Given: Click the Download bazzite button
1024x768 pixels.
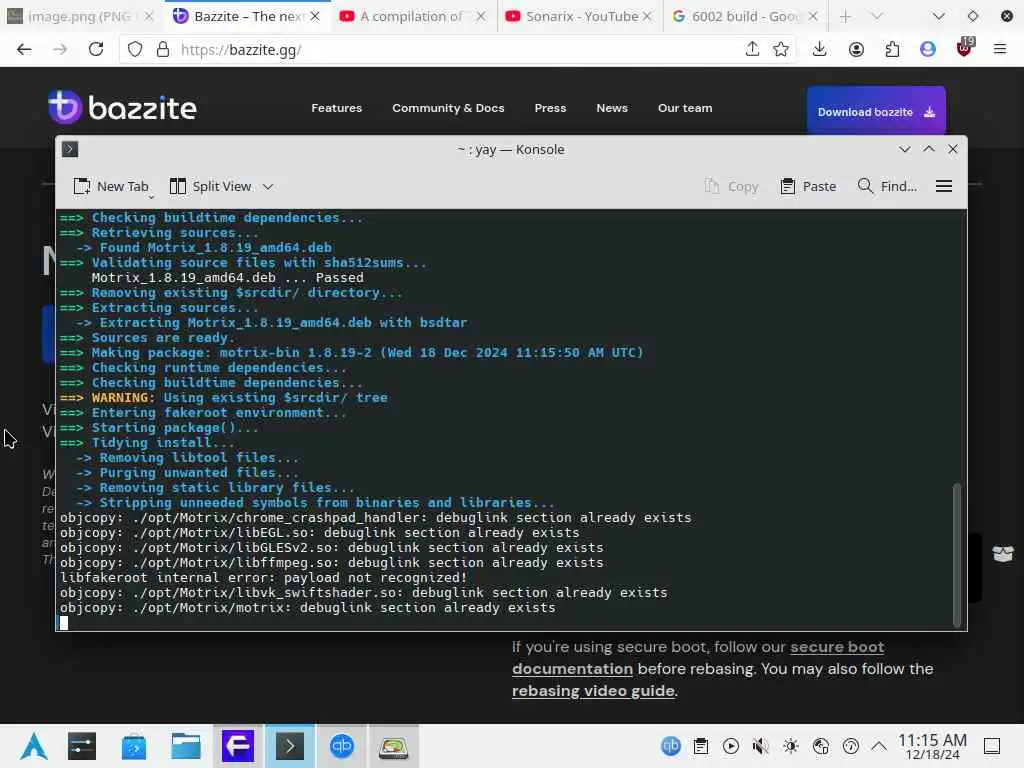Looking at the screenshot, I should [x=876, y=112].
